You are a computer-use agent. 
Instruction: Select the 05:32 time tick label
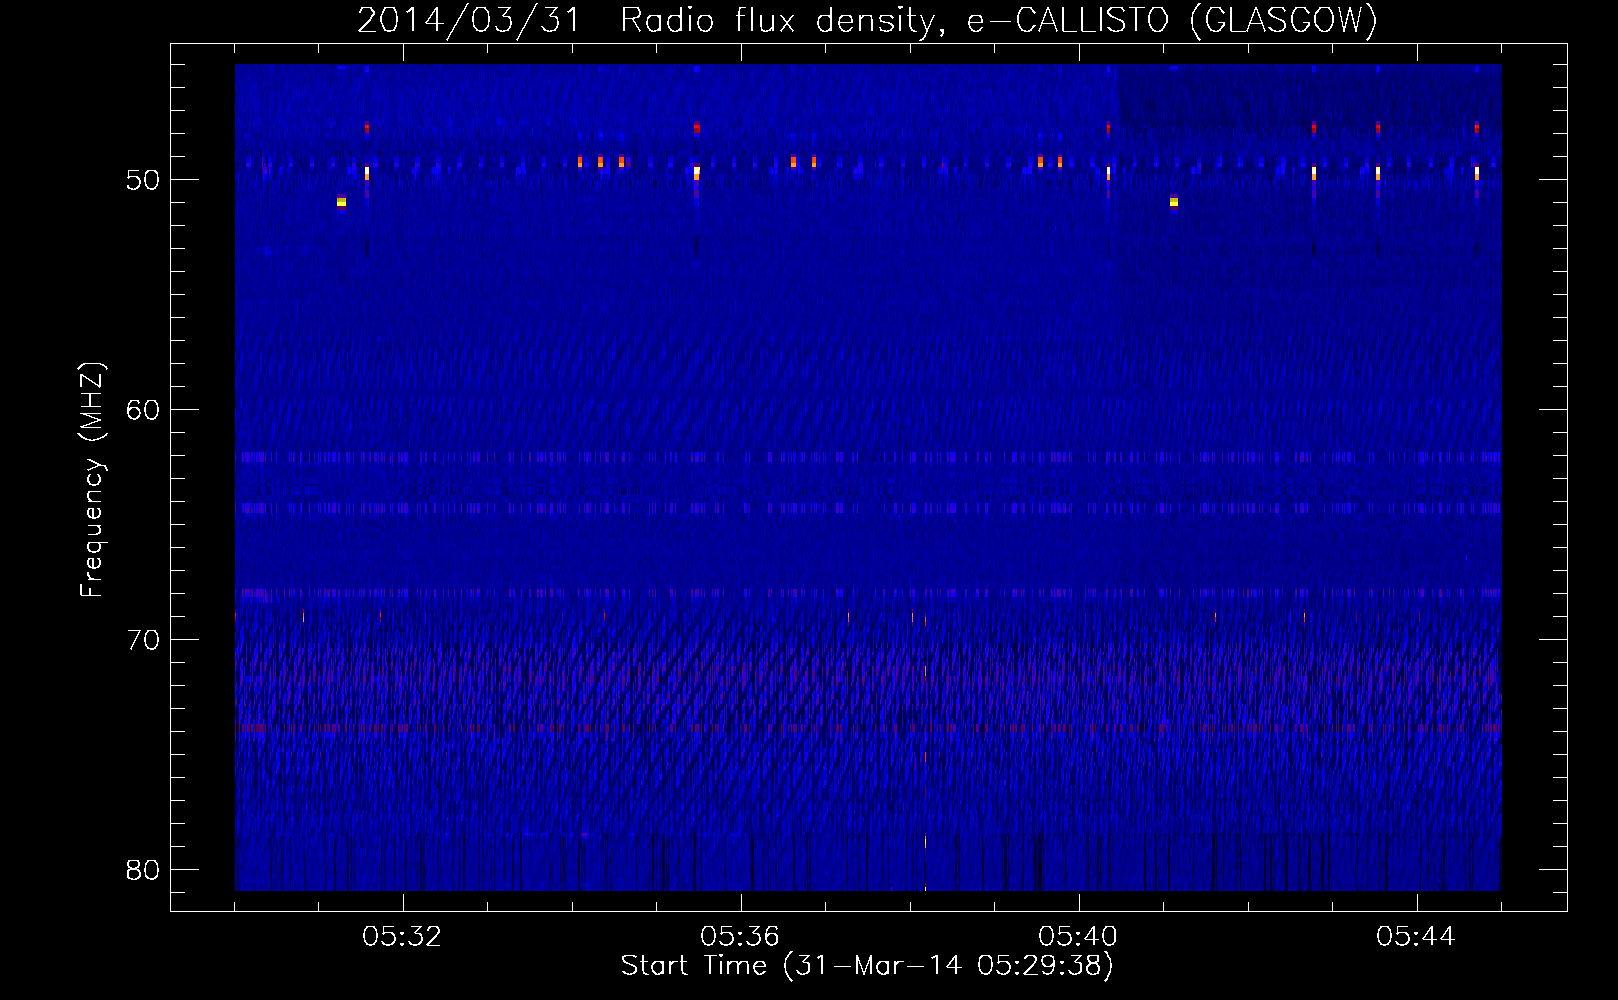coord(402,937)
